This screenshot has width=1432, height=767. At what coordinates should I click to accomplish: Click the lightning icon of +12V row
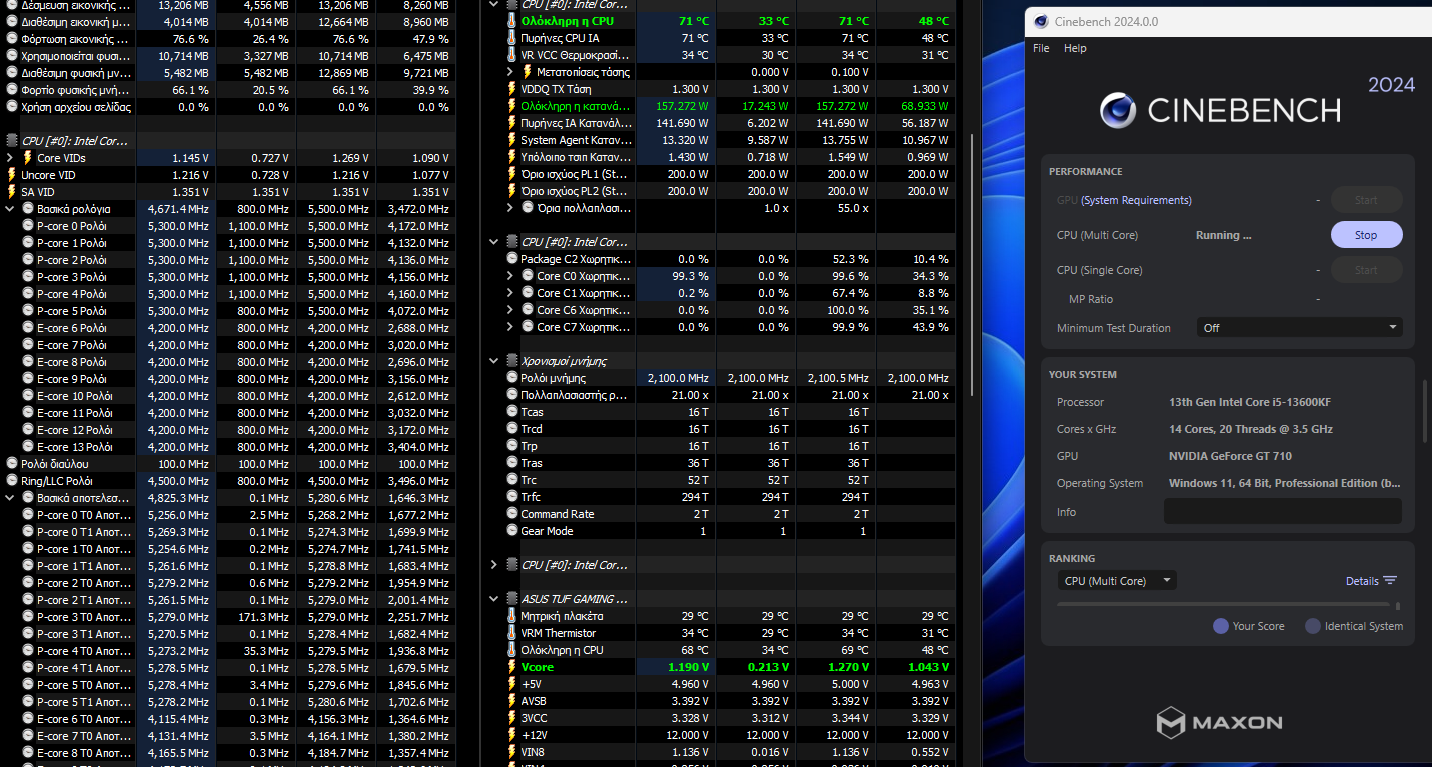(x=512, y=735)
